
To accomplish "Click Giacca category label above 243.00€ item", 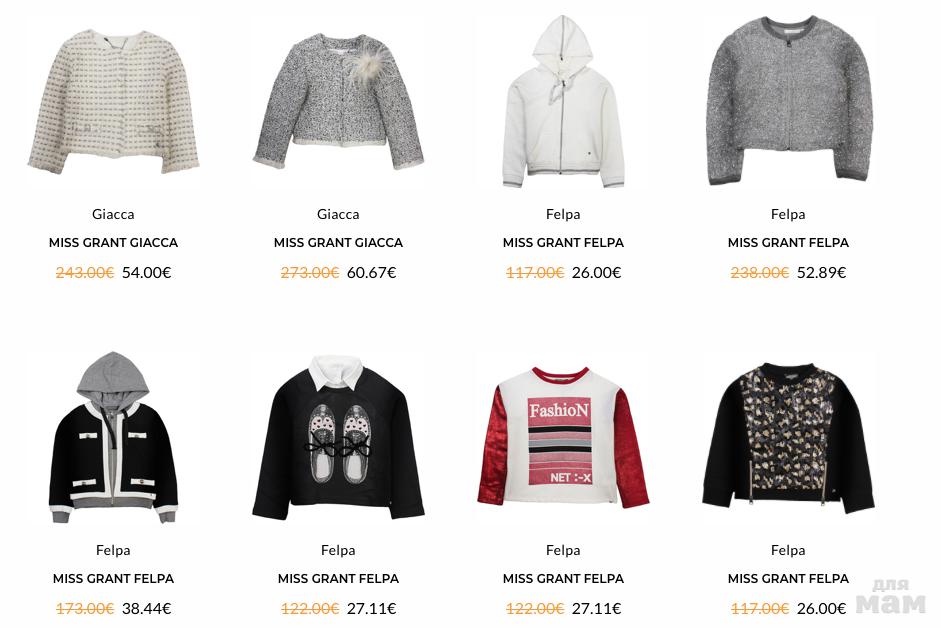I will point(113,214).
